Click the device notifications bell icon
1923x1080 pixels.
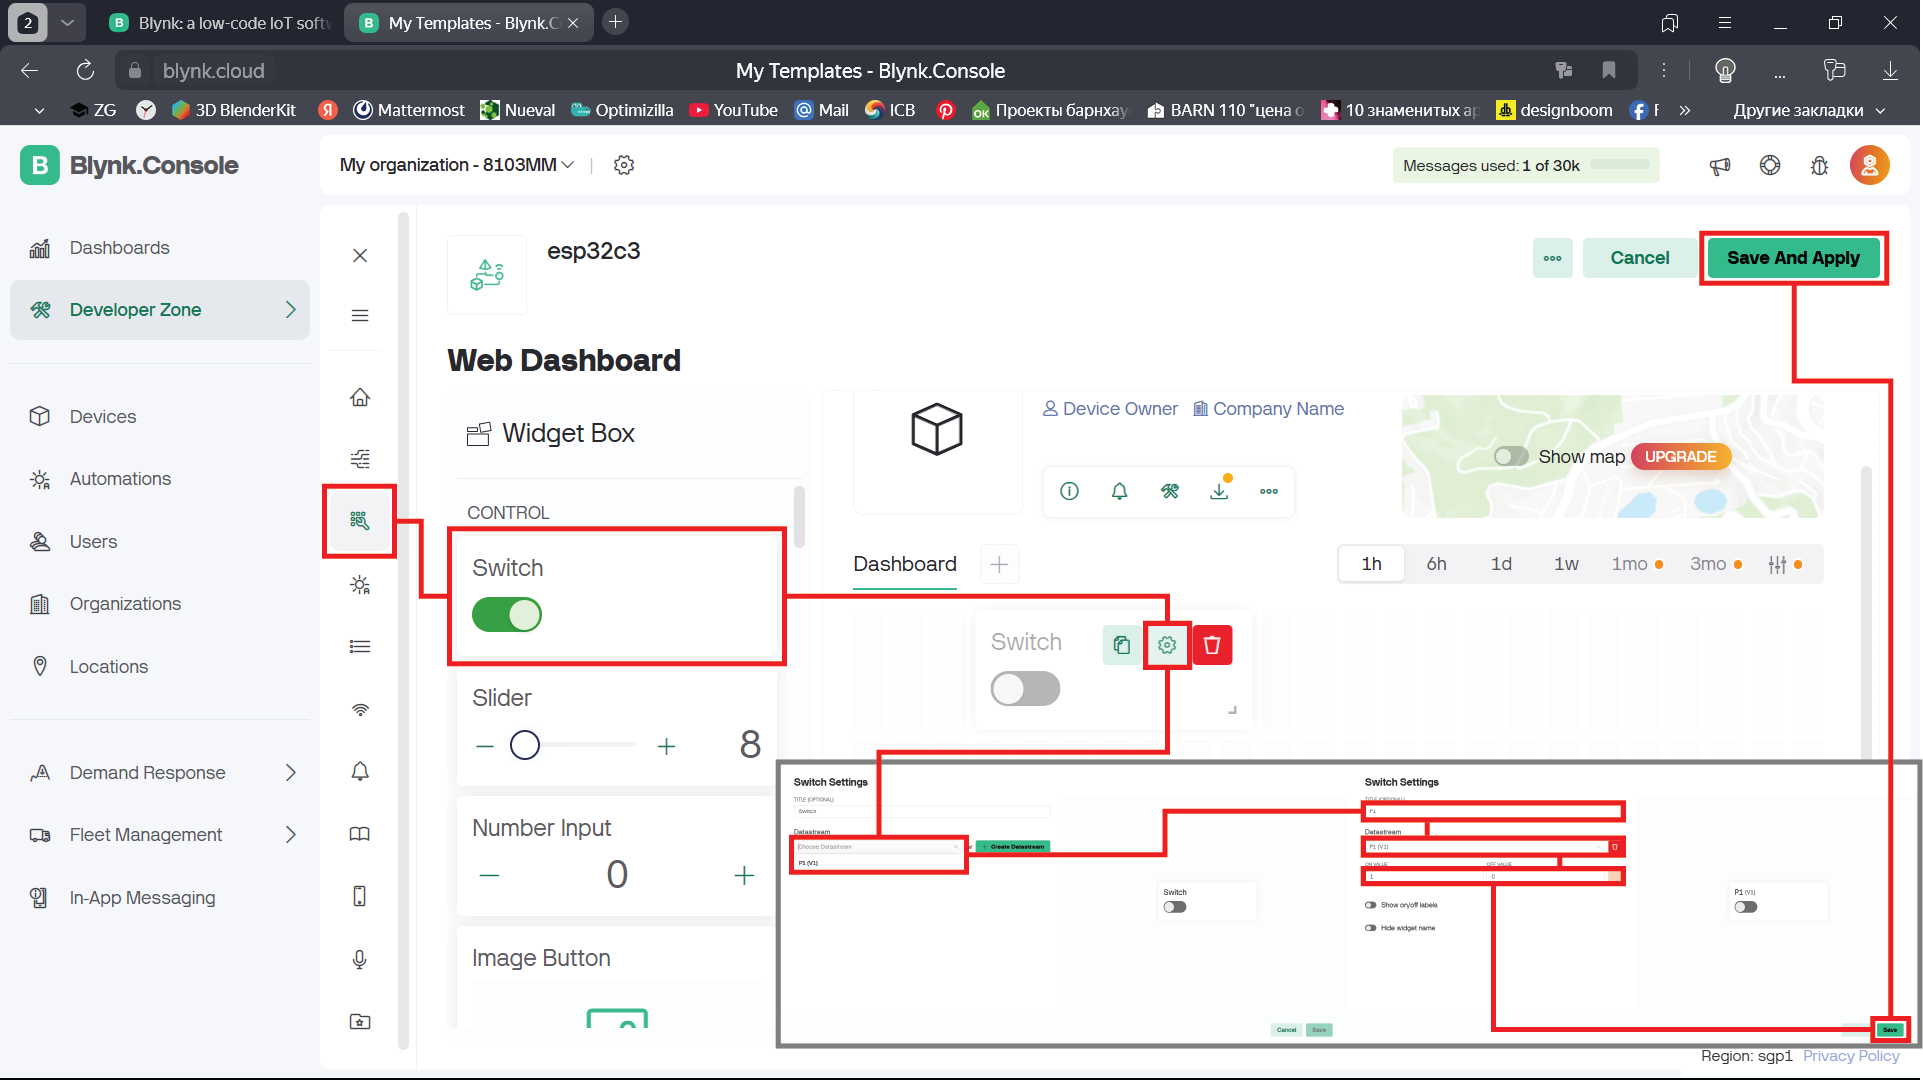[1120, 491]
